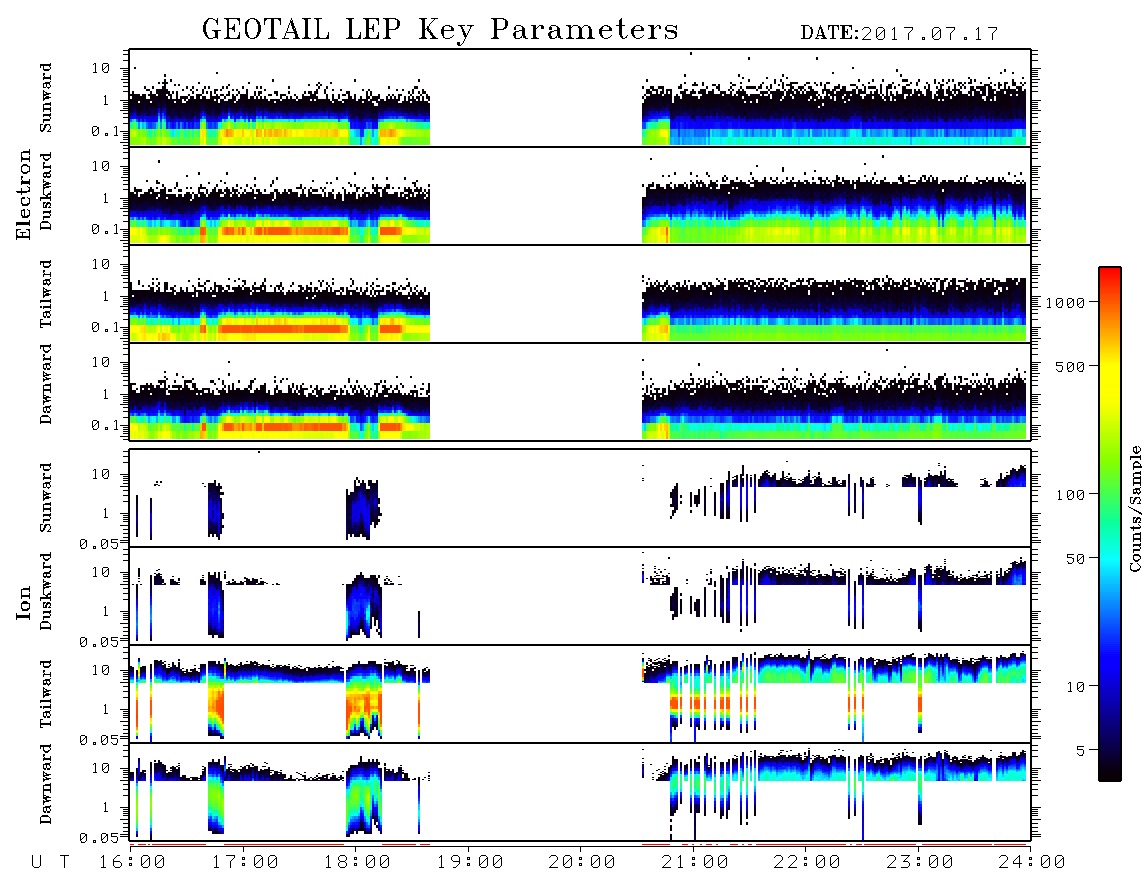Click the Electron Dawnward spectrogram panel

(580, 392)
